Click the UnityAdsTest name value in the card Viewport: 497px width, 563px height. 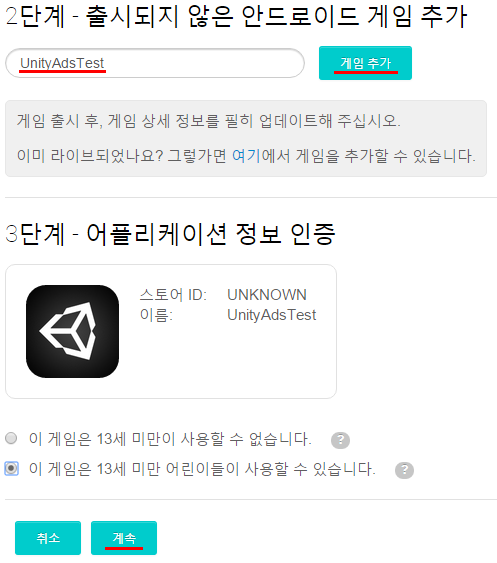pos(271,315)
